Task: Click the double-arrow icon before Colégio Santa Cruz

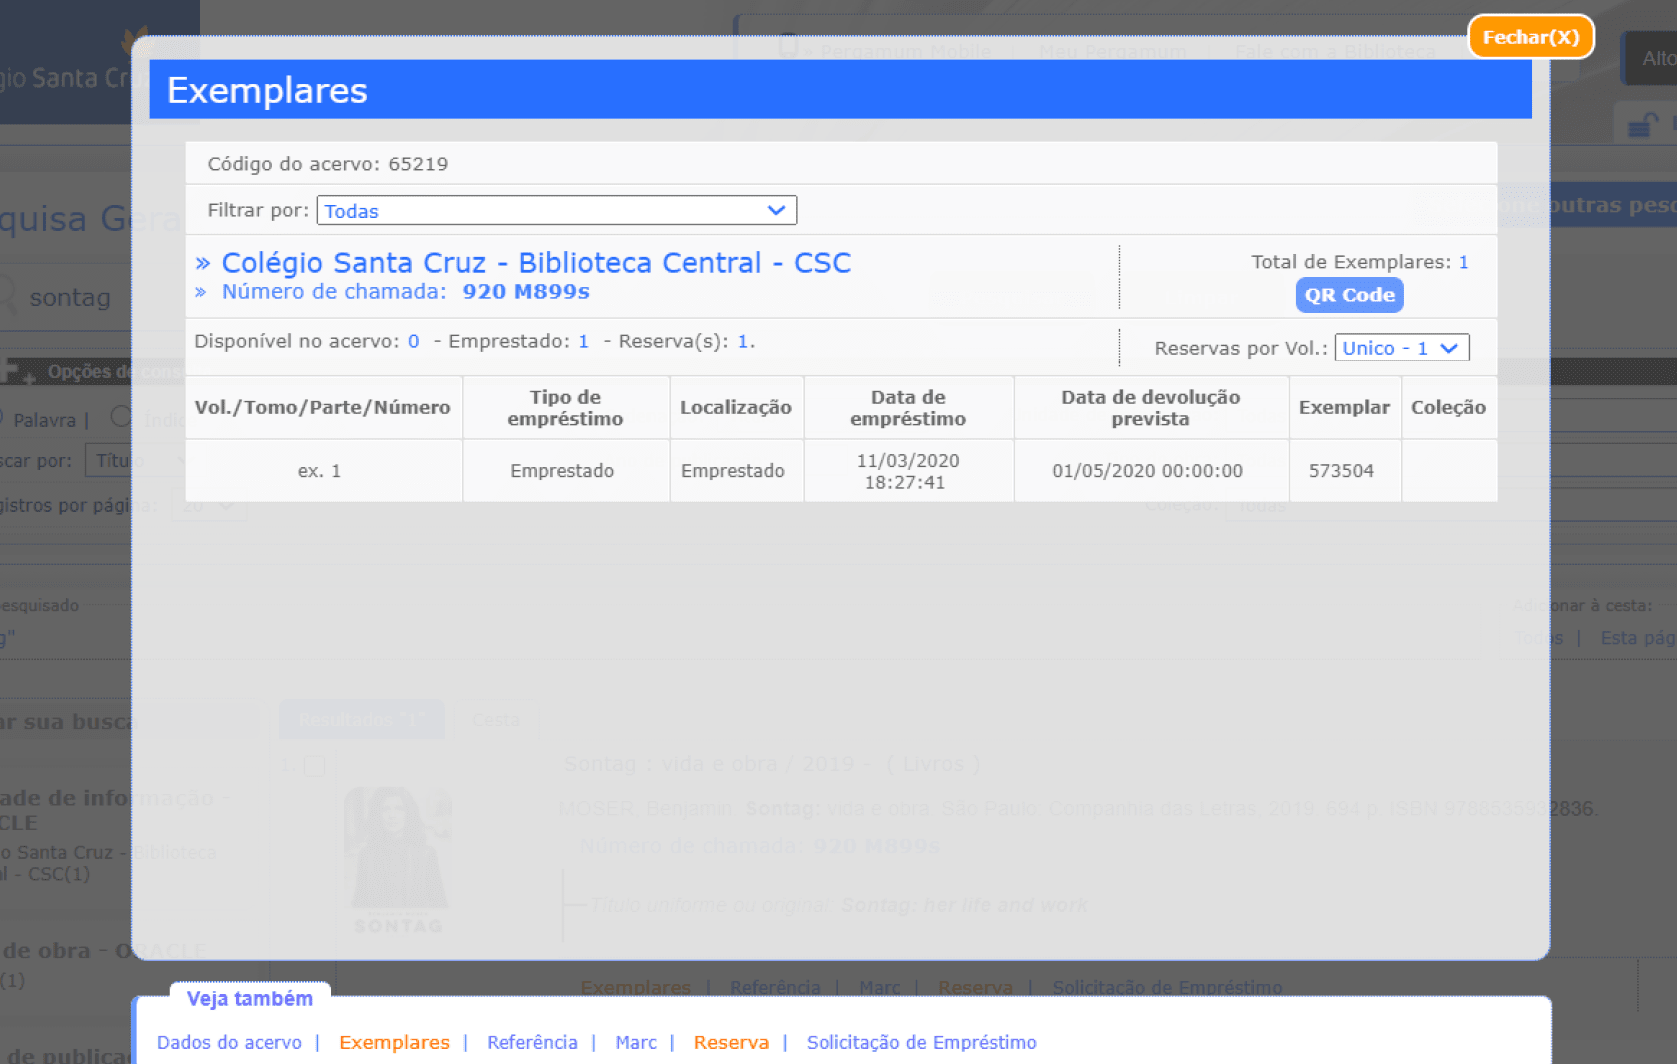Action: click(203, 263)
